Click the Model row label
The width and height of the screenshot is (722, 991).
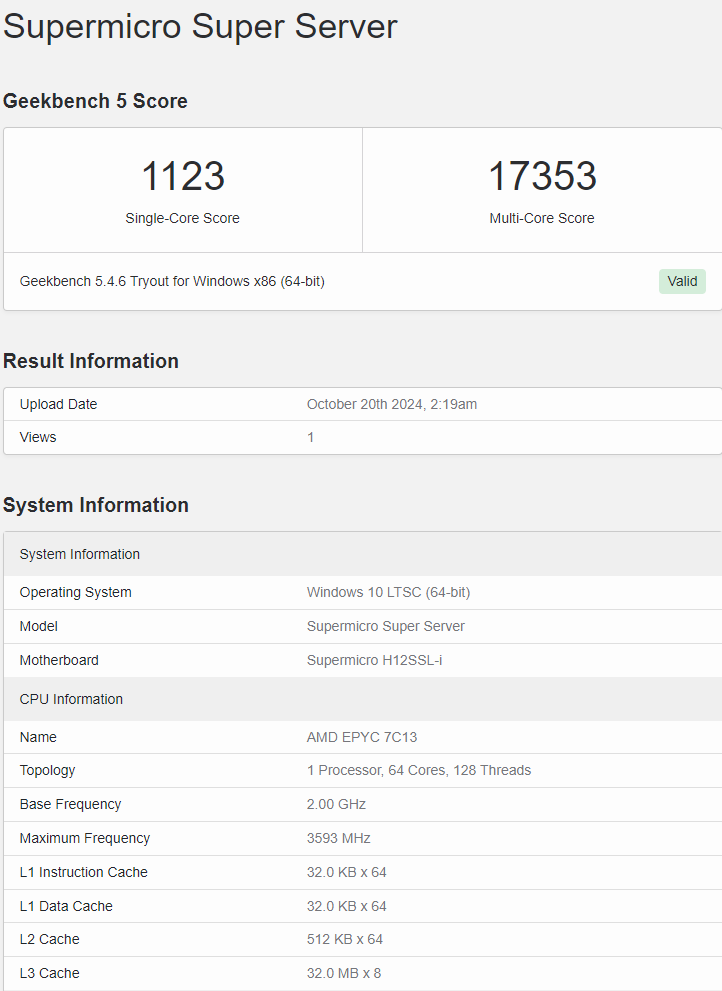(x=39, y=626)
